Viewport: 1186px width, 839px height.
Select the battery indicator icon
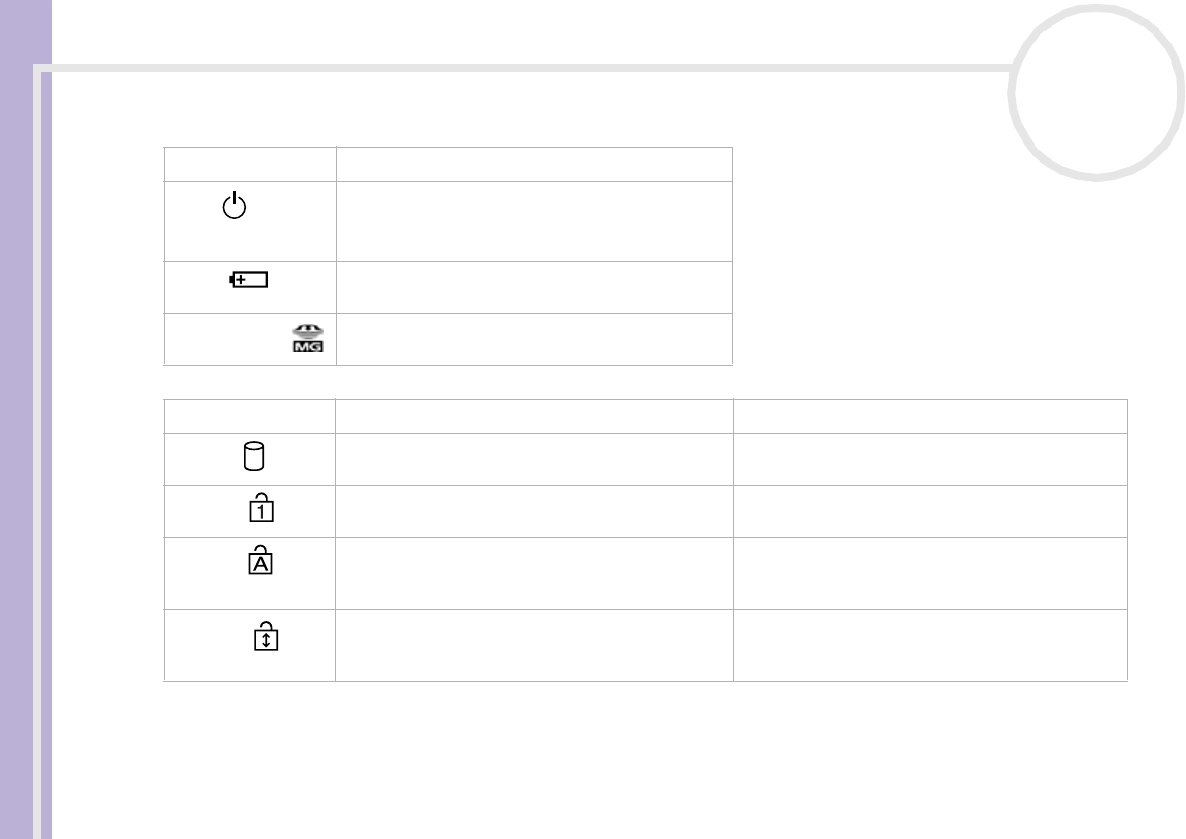click(x=249, y=281)
